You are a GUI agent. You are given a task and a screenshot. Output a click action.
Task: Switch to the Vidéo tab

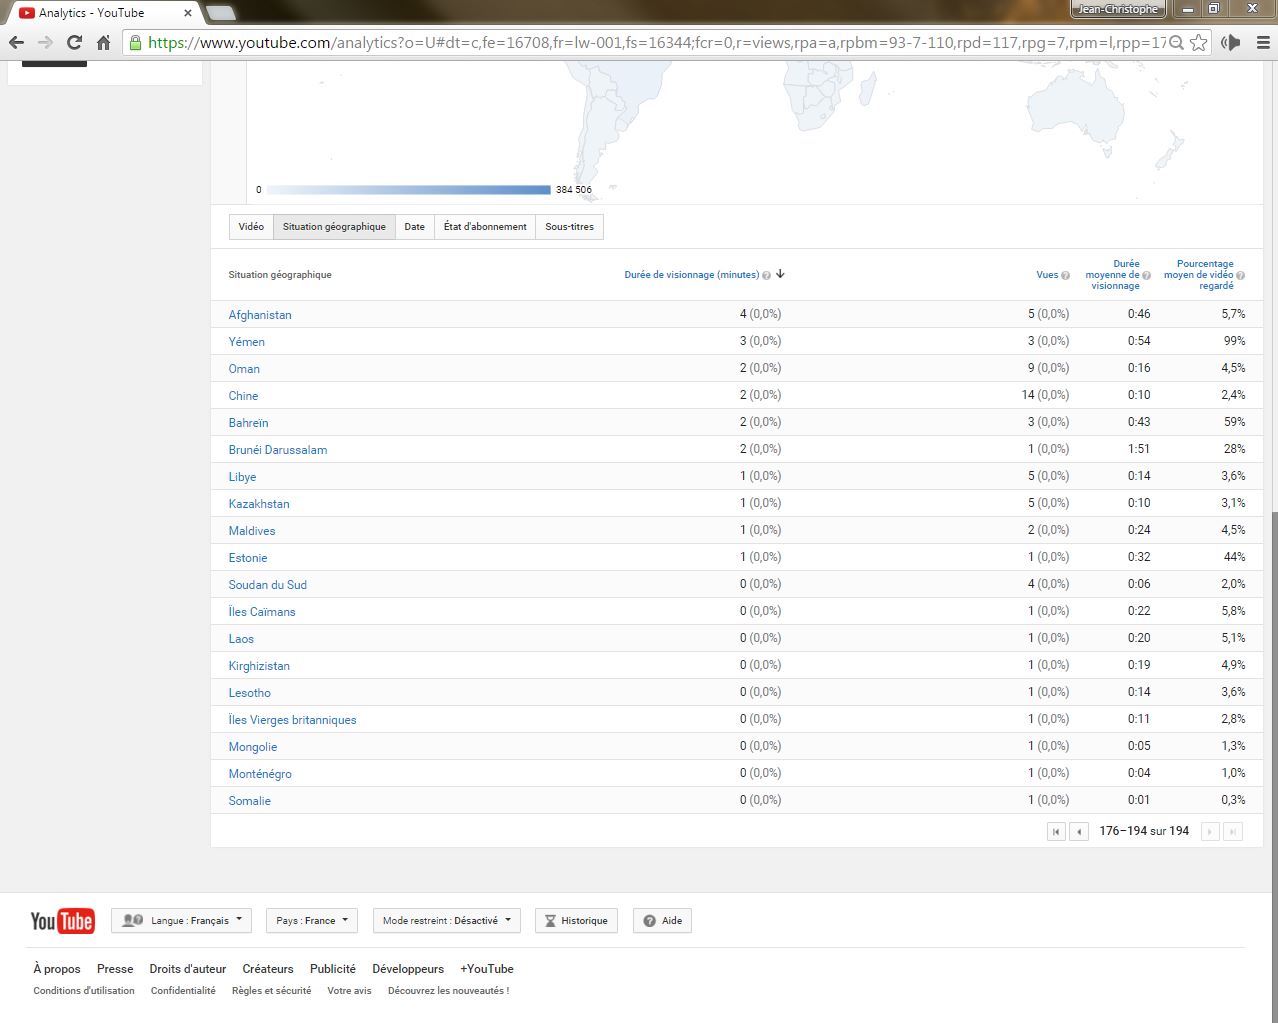tap(251, 227)
